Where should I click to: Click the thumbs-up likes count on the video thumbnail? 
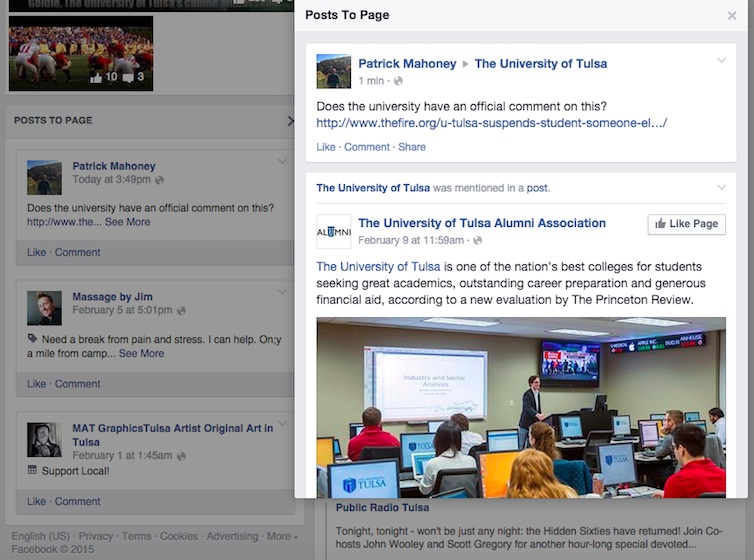103,77
